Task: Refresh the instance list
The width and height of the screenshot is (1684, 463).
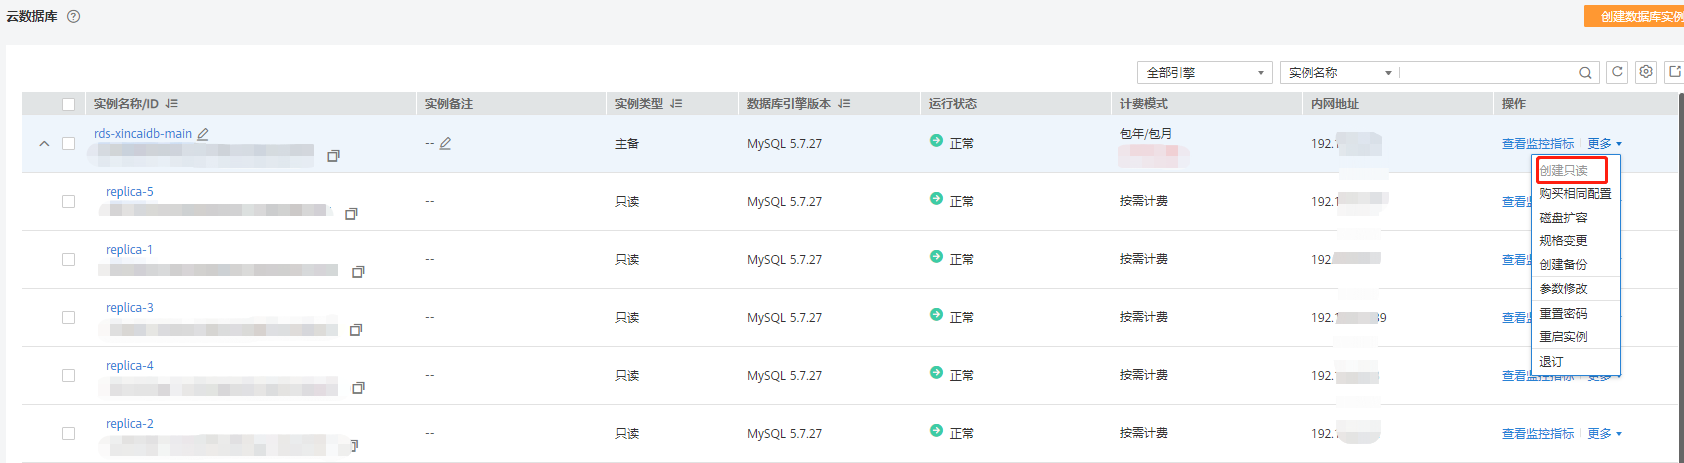Action: [x=1617, y=72]
